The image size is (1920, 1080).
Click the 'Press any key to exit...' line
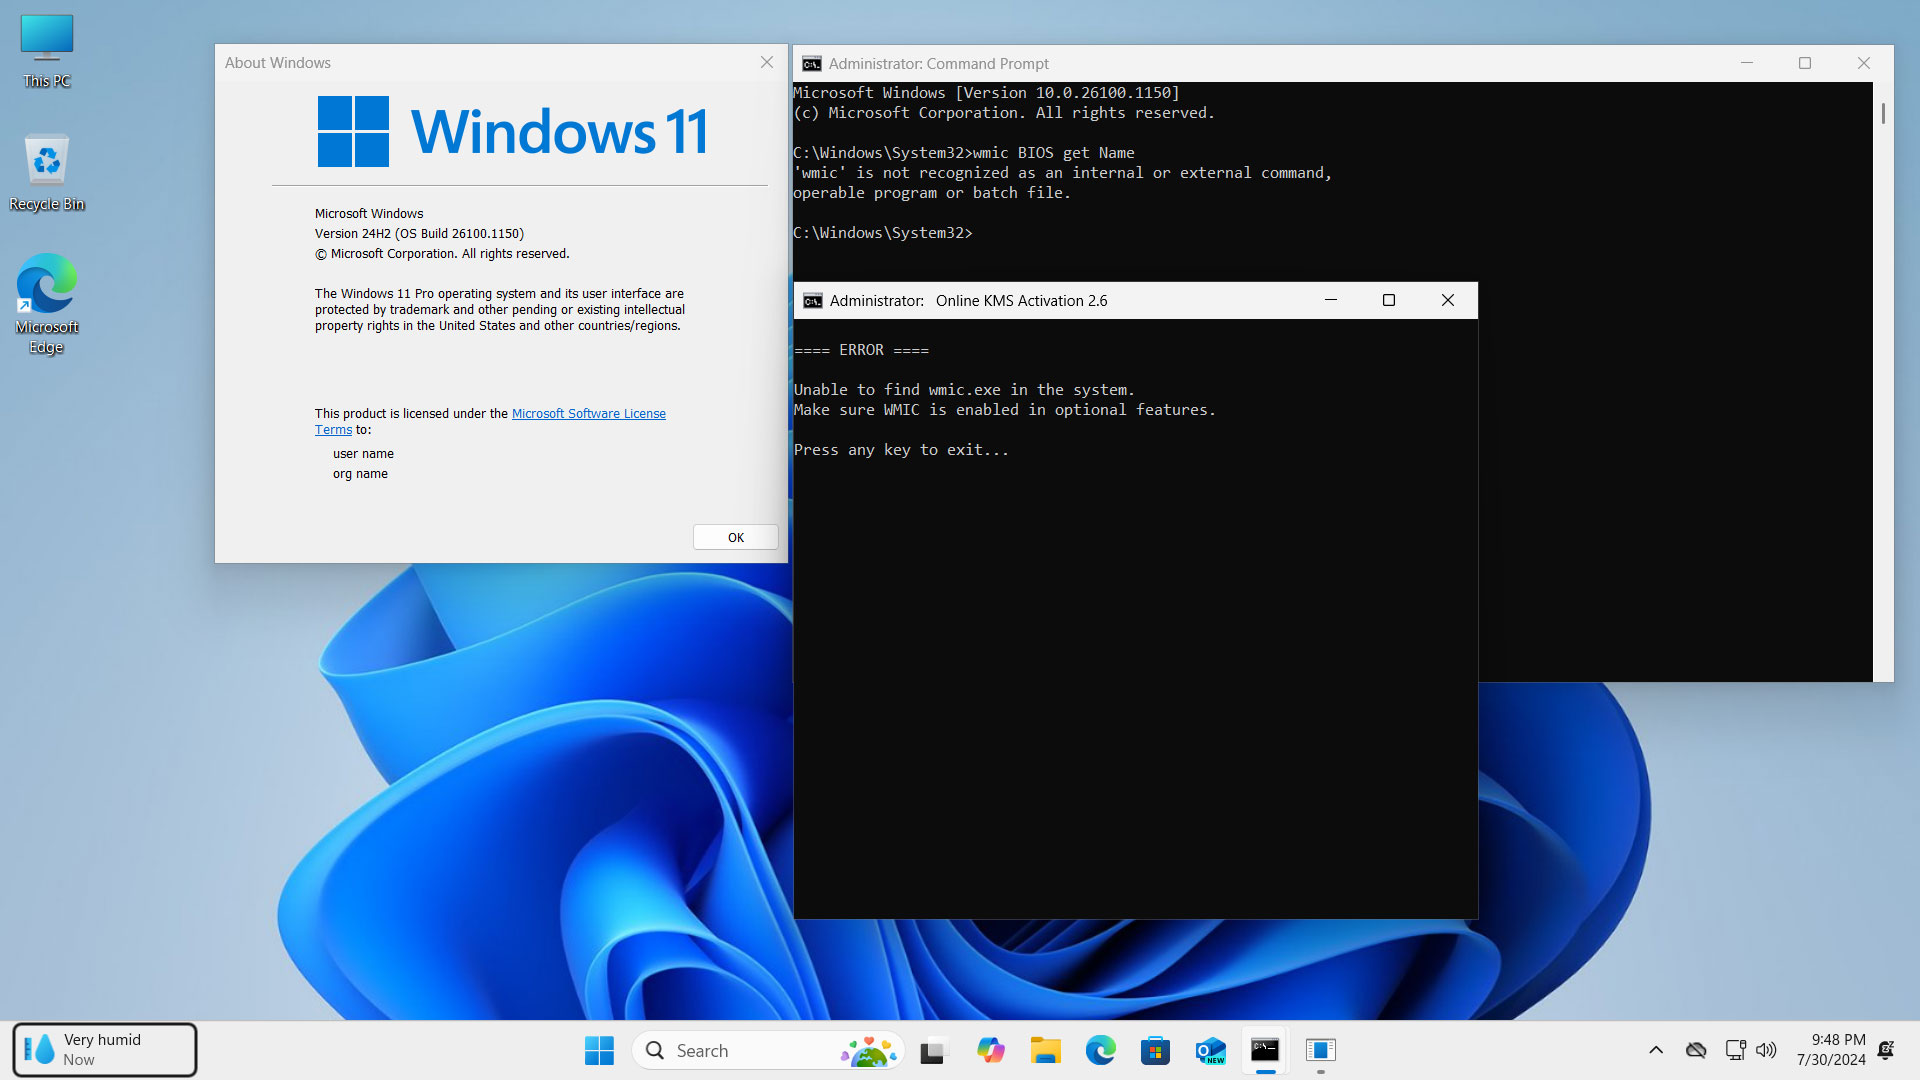901,450
